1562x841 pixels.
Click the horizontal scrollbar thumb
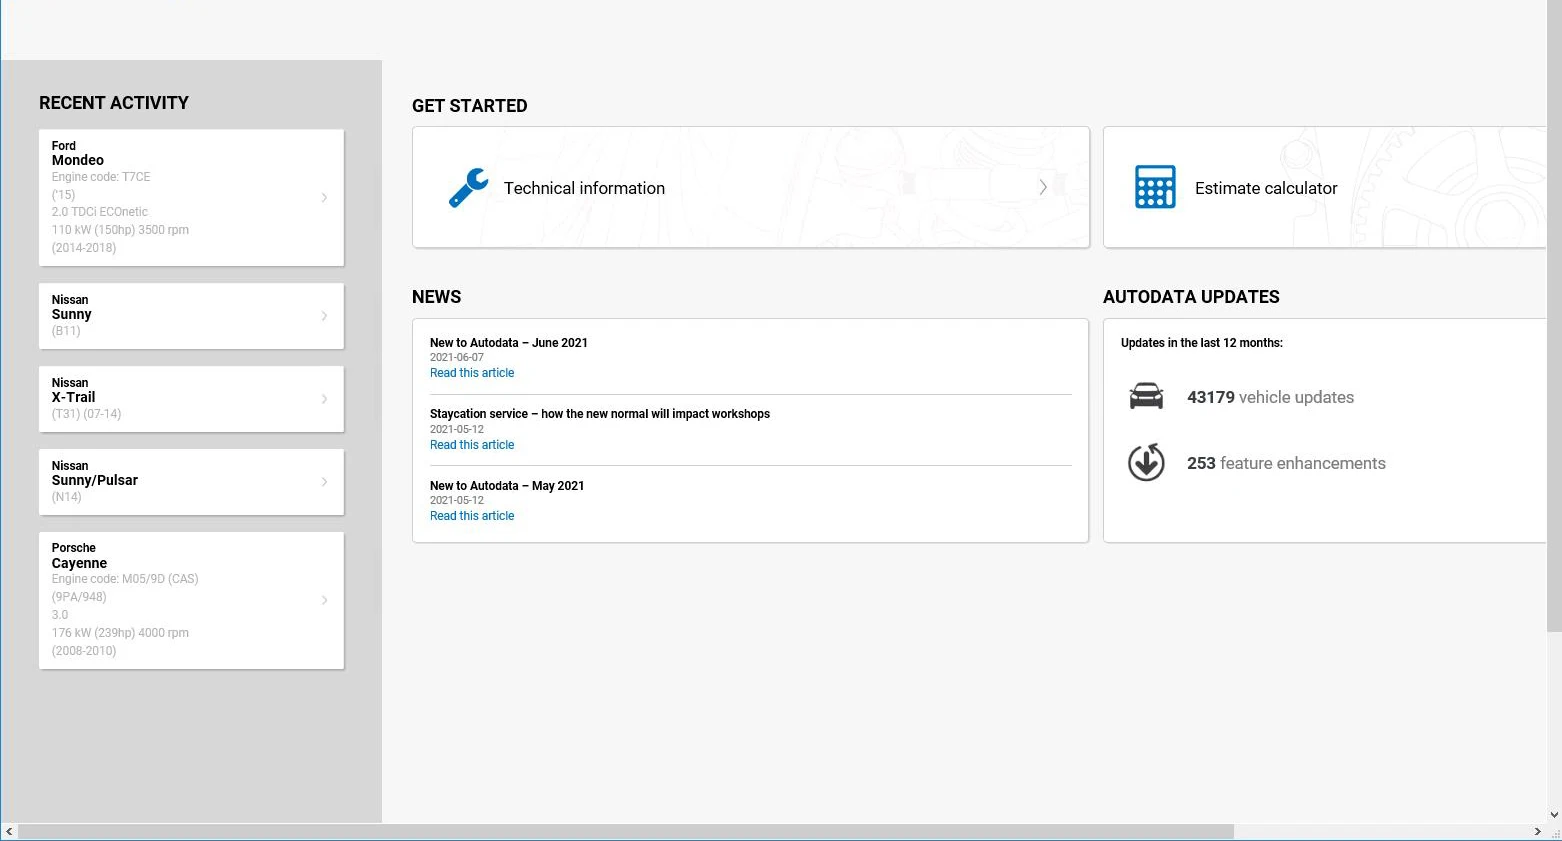(x=626, y=832)
